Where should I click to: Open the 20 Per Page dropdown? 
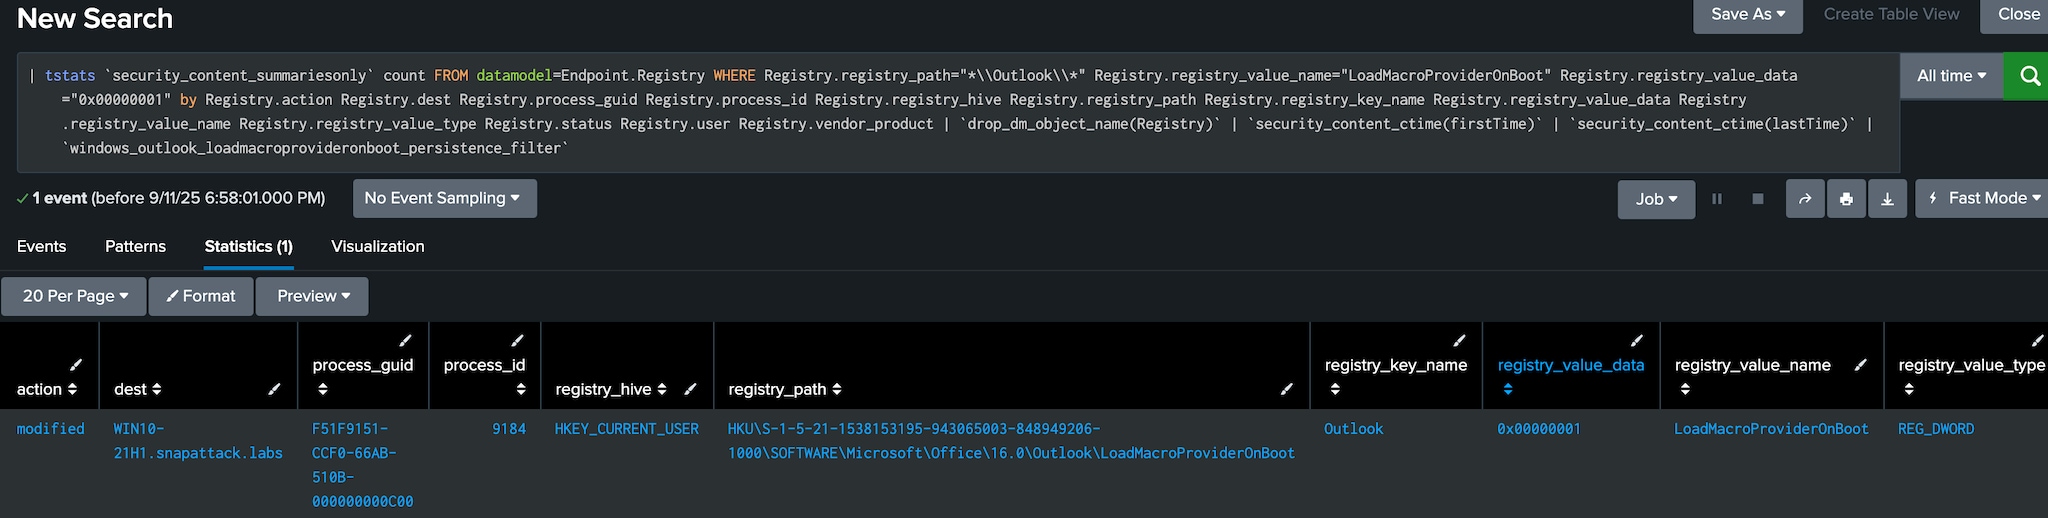(x=75, y=296)
